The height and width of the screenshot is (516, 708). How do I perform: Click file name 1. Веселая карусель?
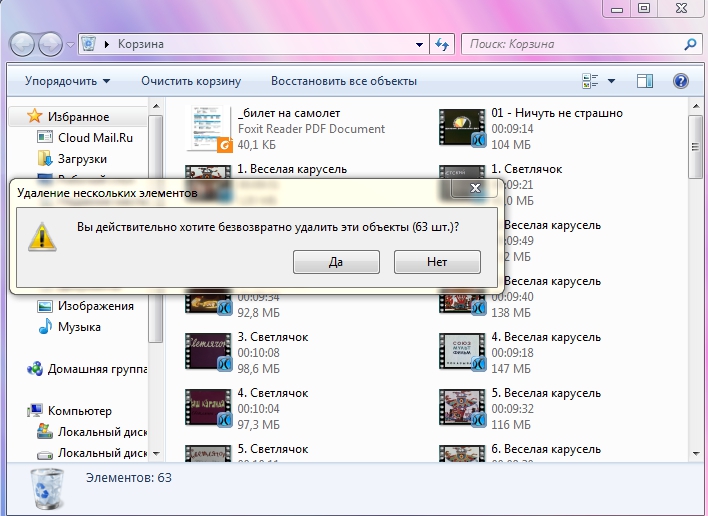click(292, 169)
